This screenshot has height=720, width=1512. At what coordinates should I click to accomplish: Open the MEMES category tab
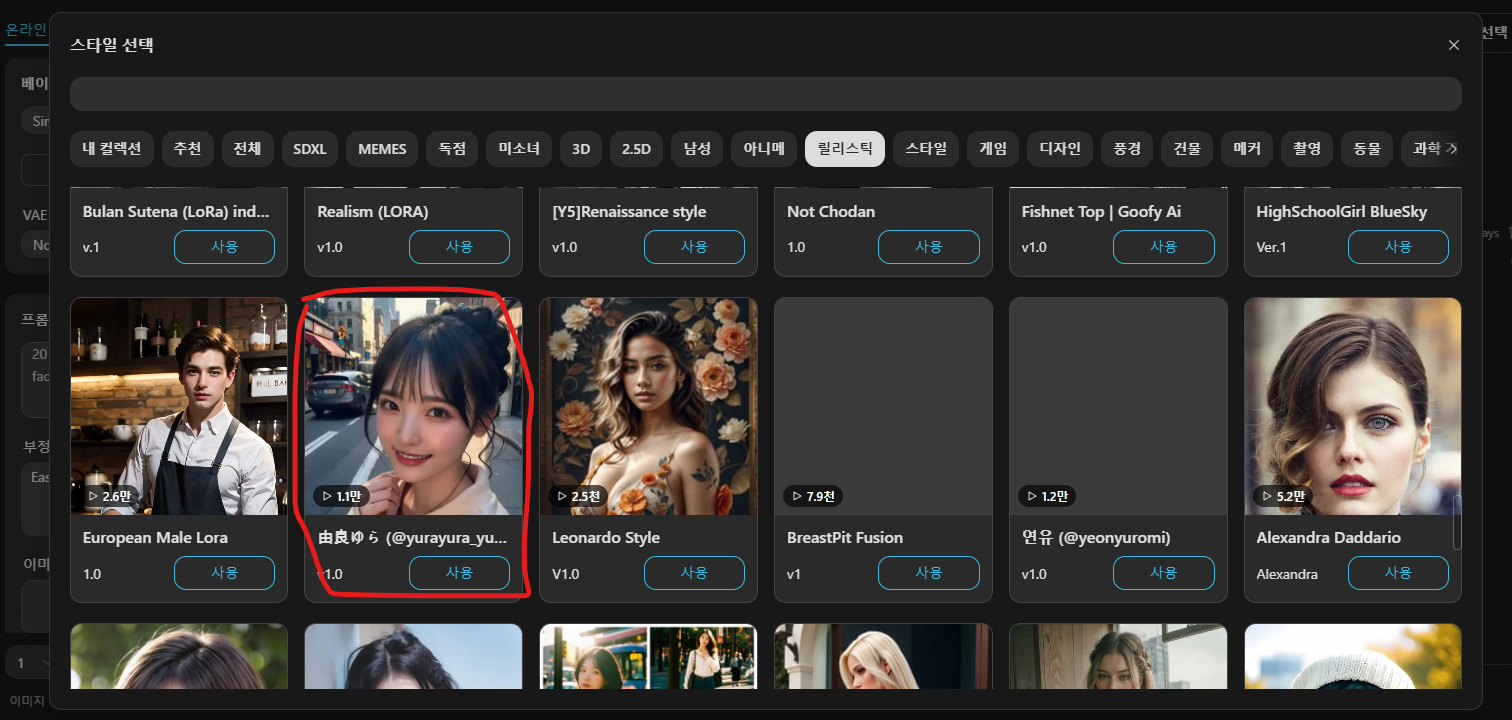tap(382, 149)
